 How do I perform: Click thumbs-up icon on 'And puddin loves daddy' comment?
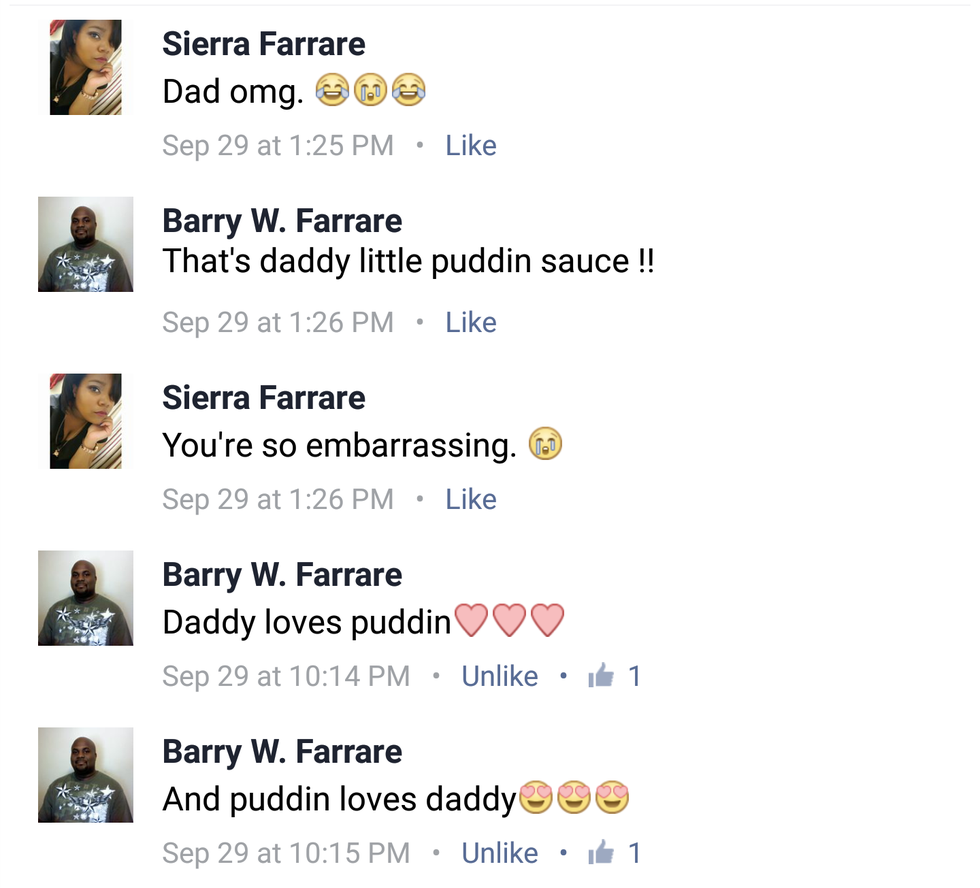(x=601, y=852)
